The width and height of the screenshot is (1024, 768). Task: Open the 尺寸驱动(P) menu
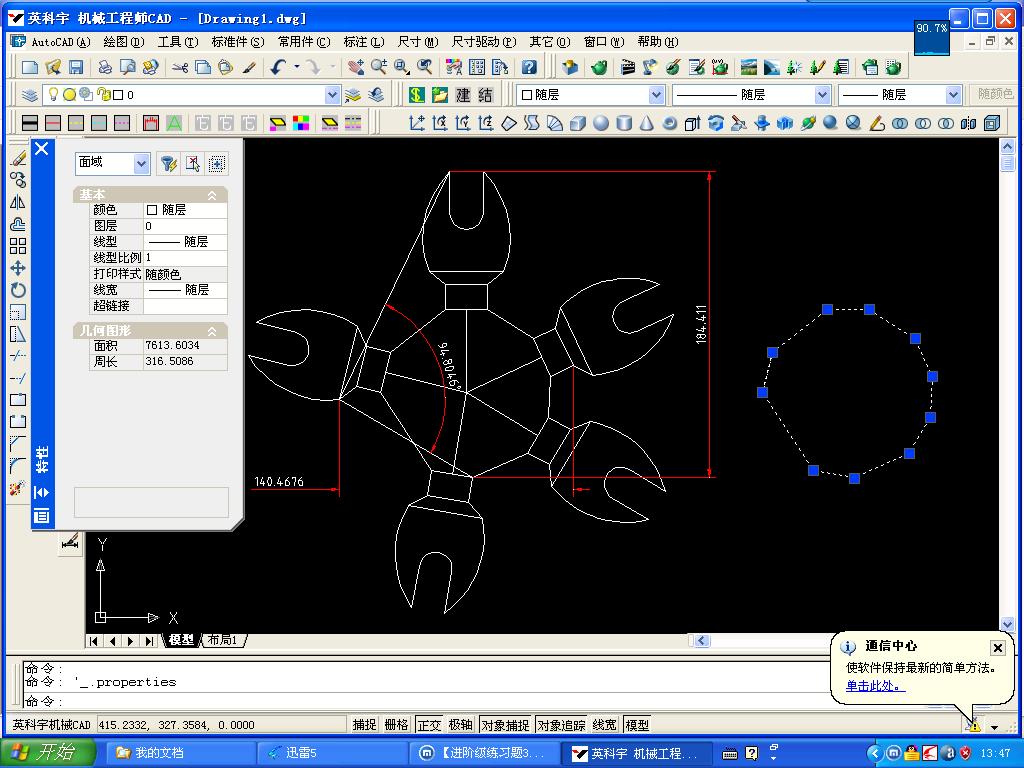(484, 42)
